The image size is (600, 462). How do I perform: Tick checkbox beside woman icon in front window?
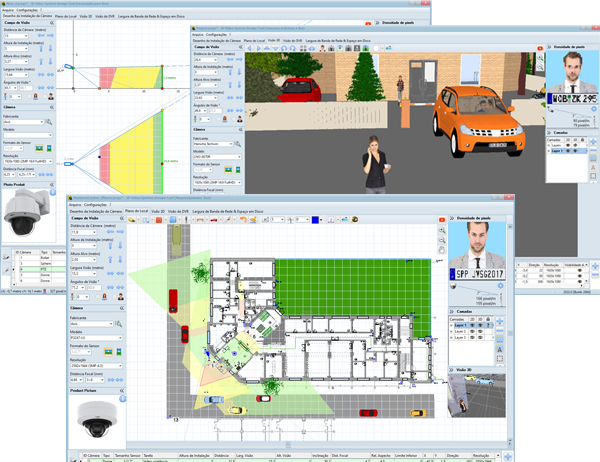tap(98, 297)
